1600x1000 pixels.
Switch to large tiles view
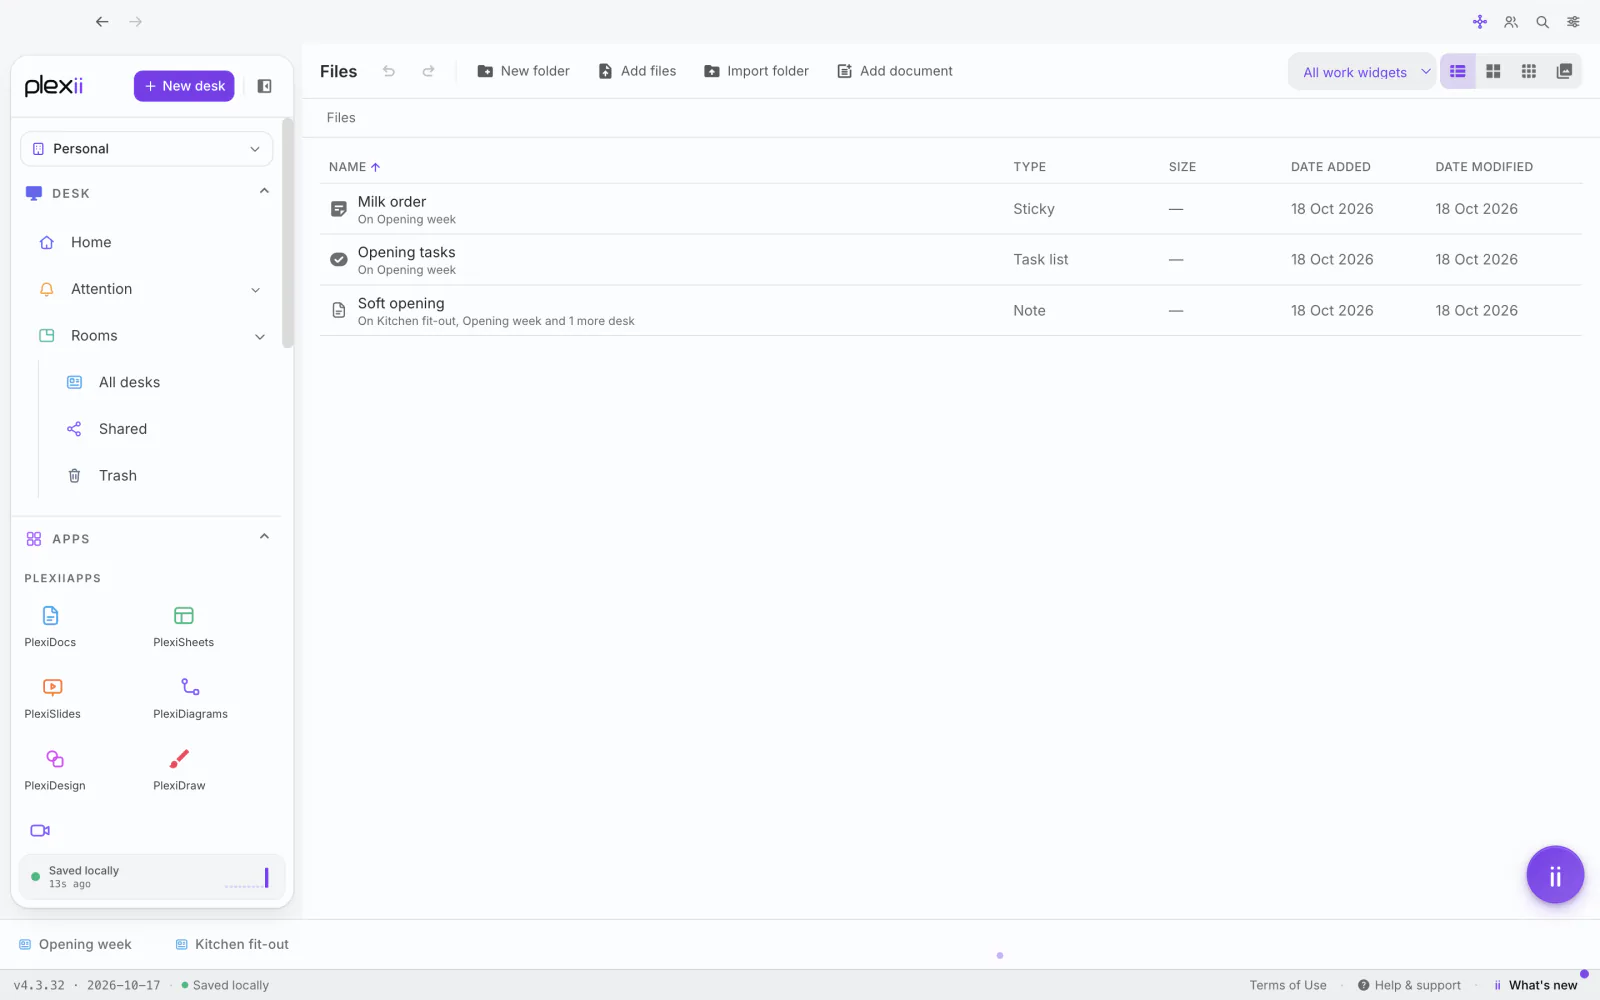coord(1493,71)
